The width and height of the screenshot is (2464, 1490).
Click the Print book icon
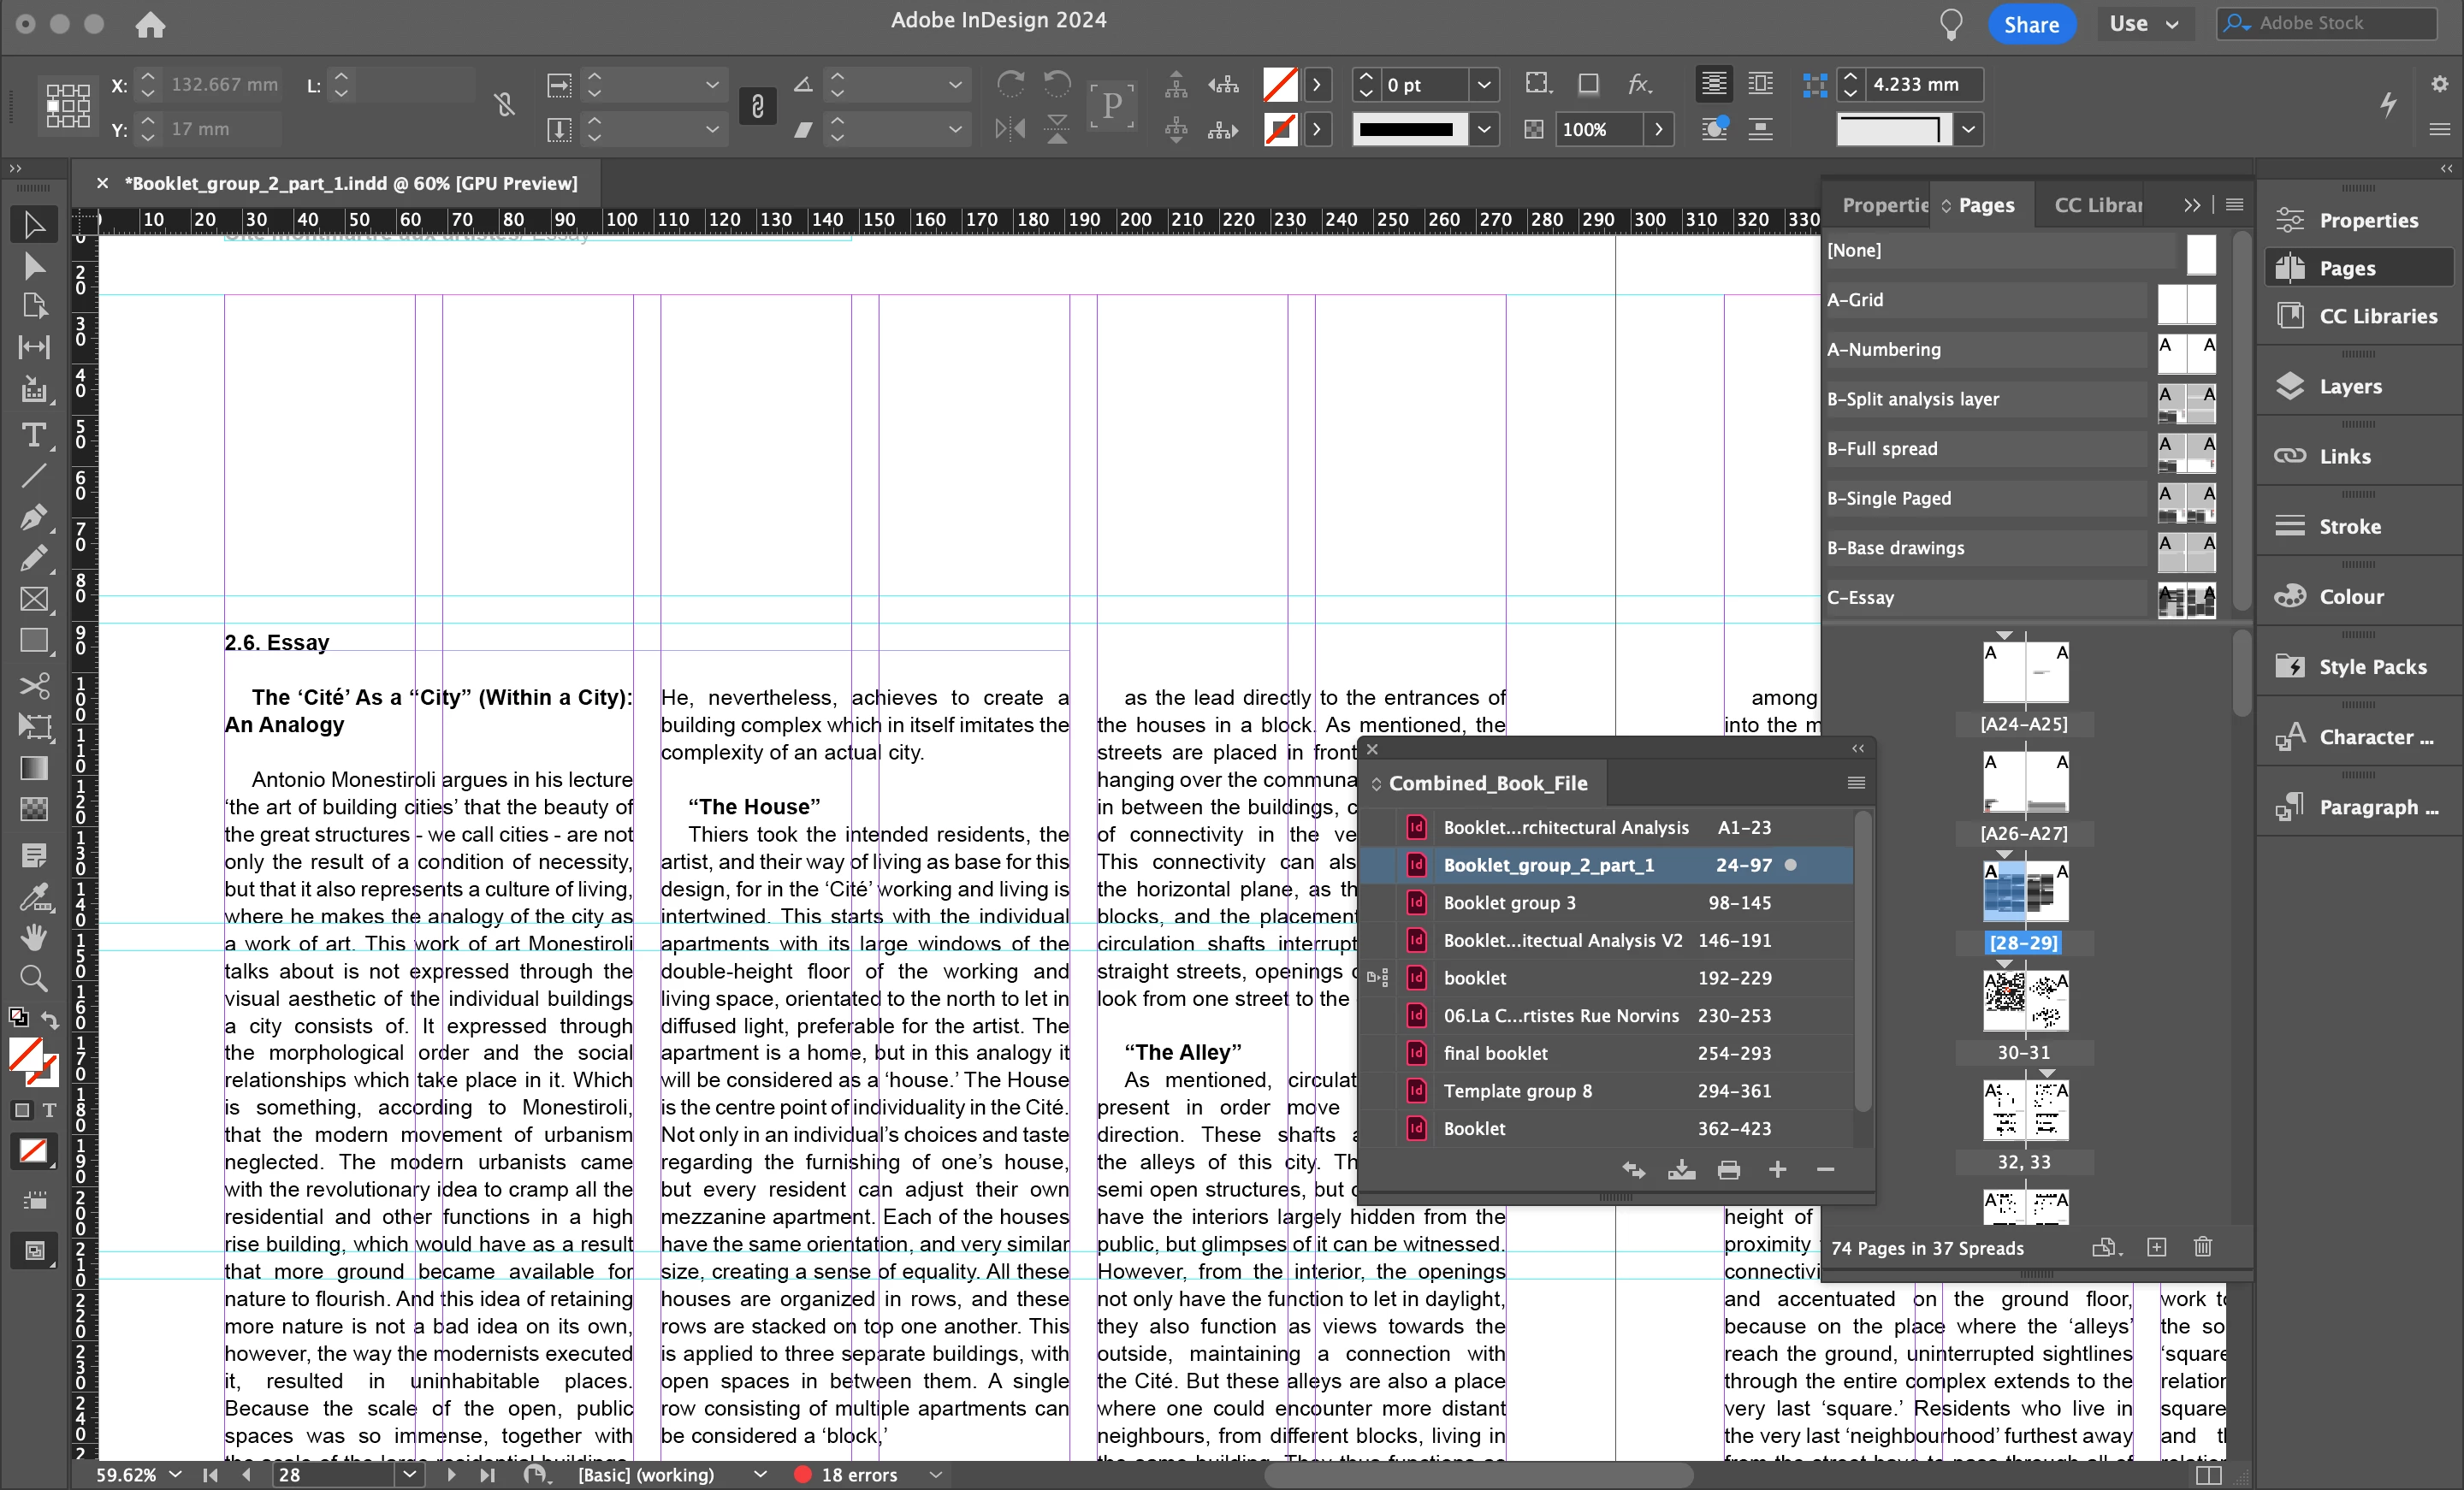click(1729, 1170)
